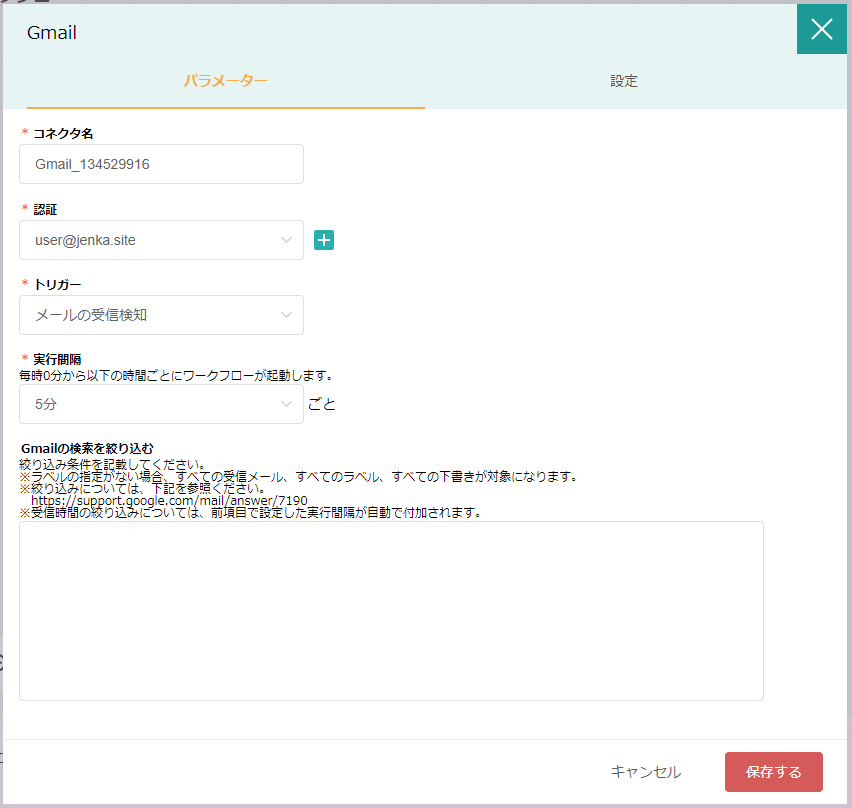Edit the コネクタ名 field Gmail_134529916

click(x=161, y=164)
